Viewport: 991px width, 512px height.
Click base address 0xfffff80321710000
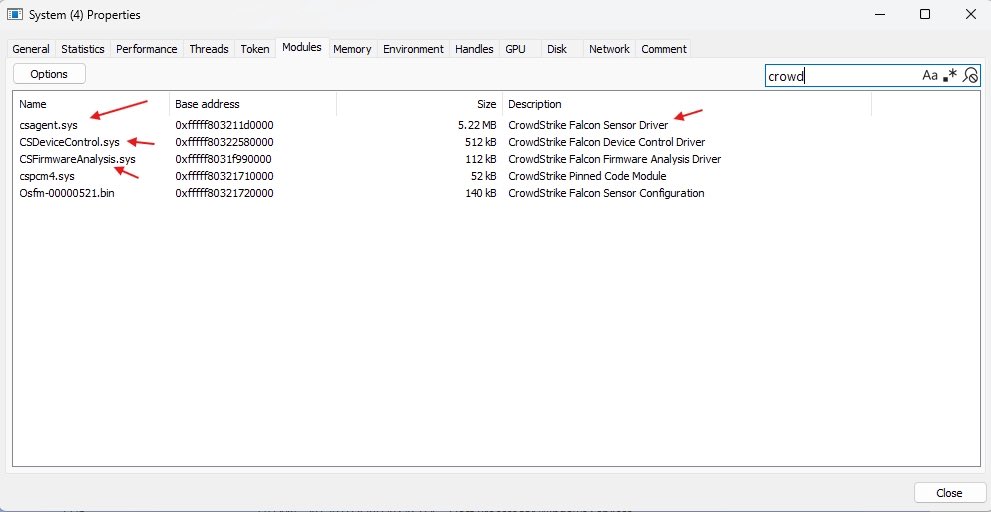[224, 176]
